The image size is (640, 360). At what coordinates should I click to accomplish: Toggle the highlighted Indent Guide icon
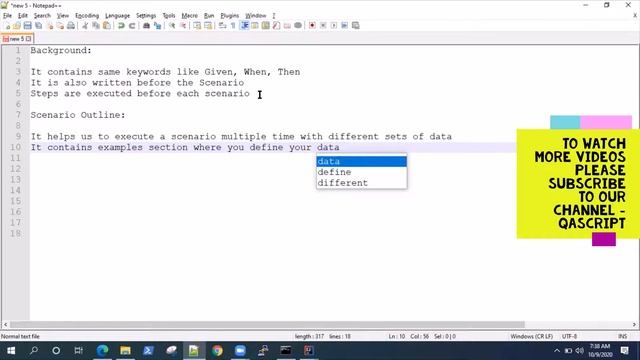tap(244, 26)
